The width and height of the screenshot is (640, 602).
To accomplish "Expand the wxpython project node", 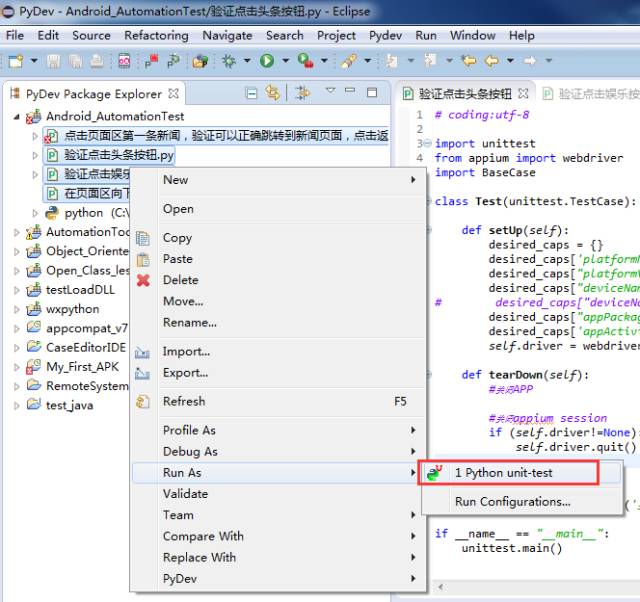I will coord(16,309).
